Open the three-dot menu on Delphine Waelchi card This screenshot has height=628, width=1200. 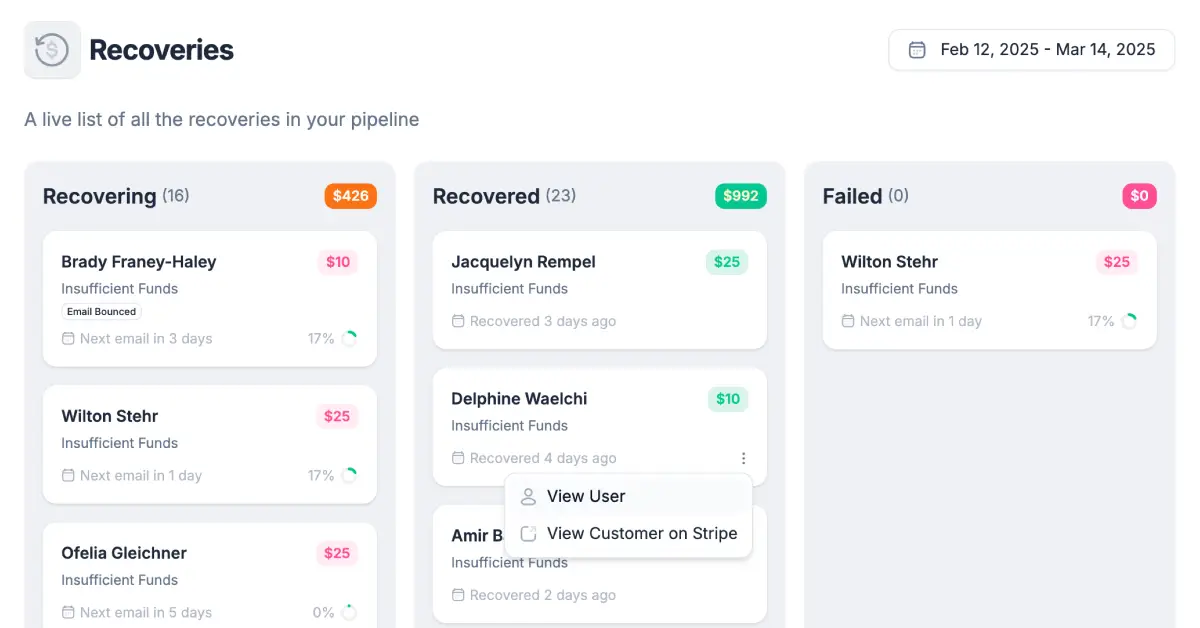pyautogui.click(x=743, y=458)
